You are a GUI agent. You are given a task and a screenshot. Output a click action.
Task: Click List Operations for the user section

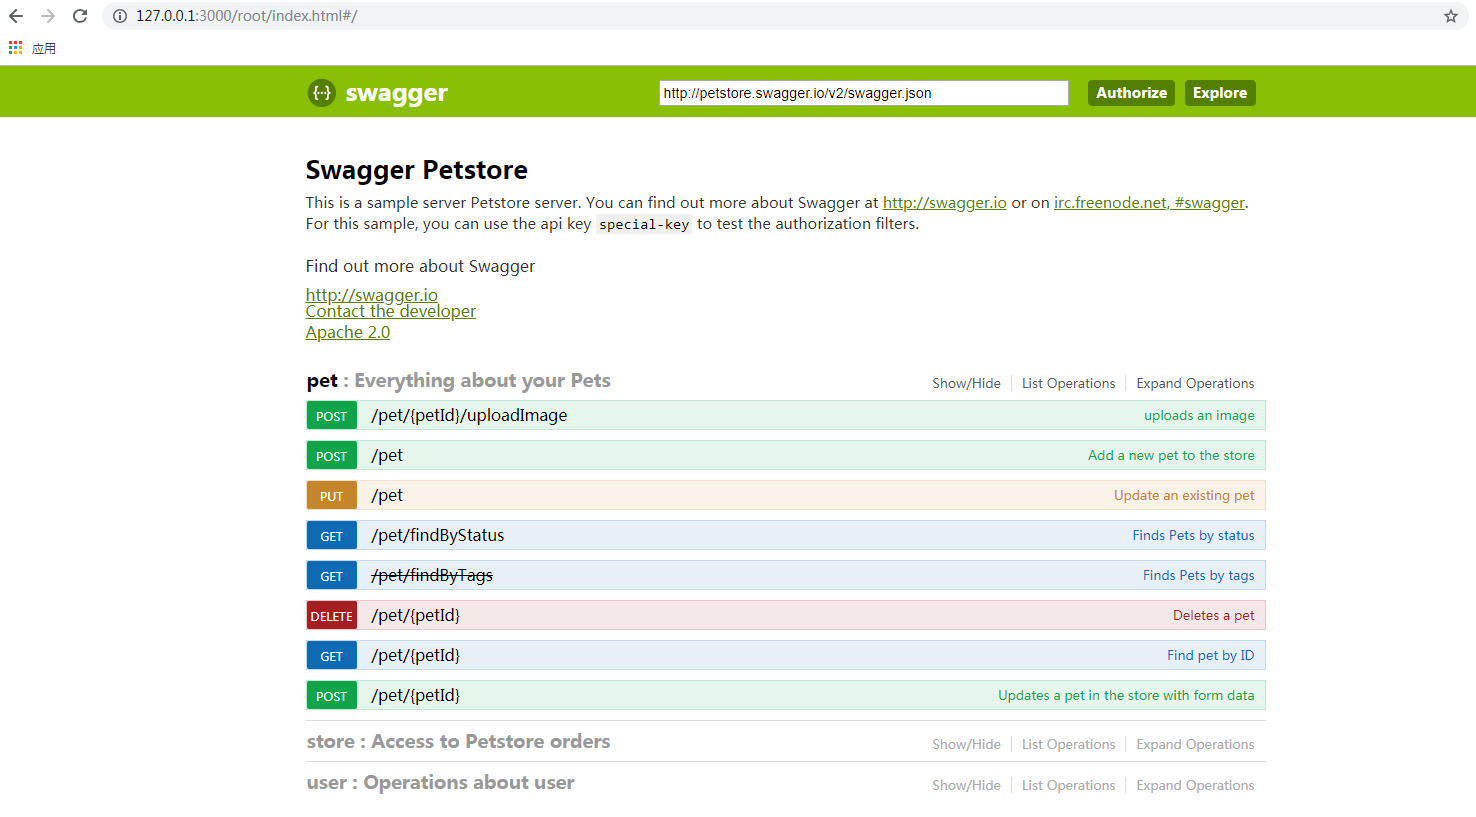point(1068,785)
